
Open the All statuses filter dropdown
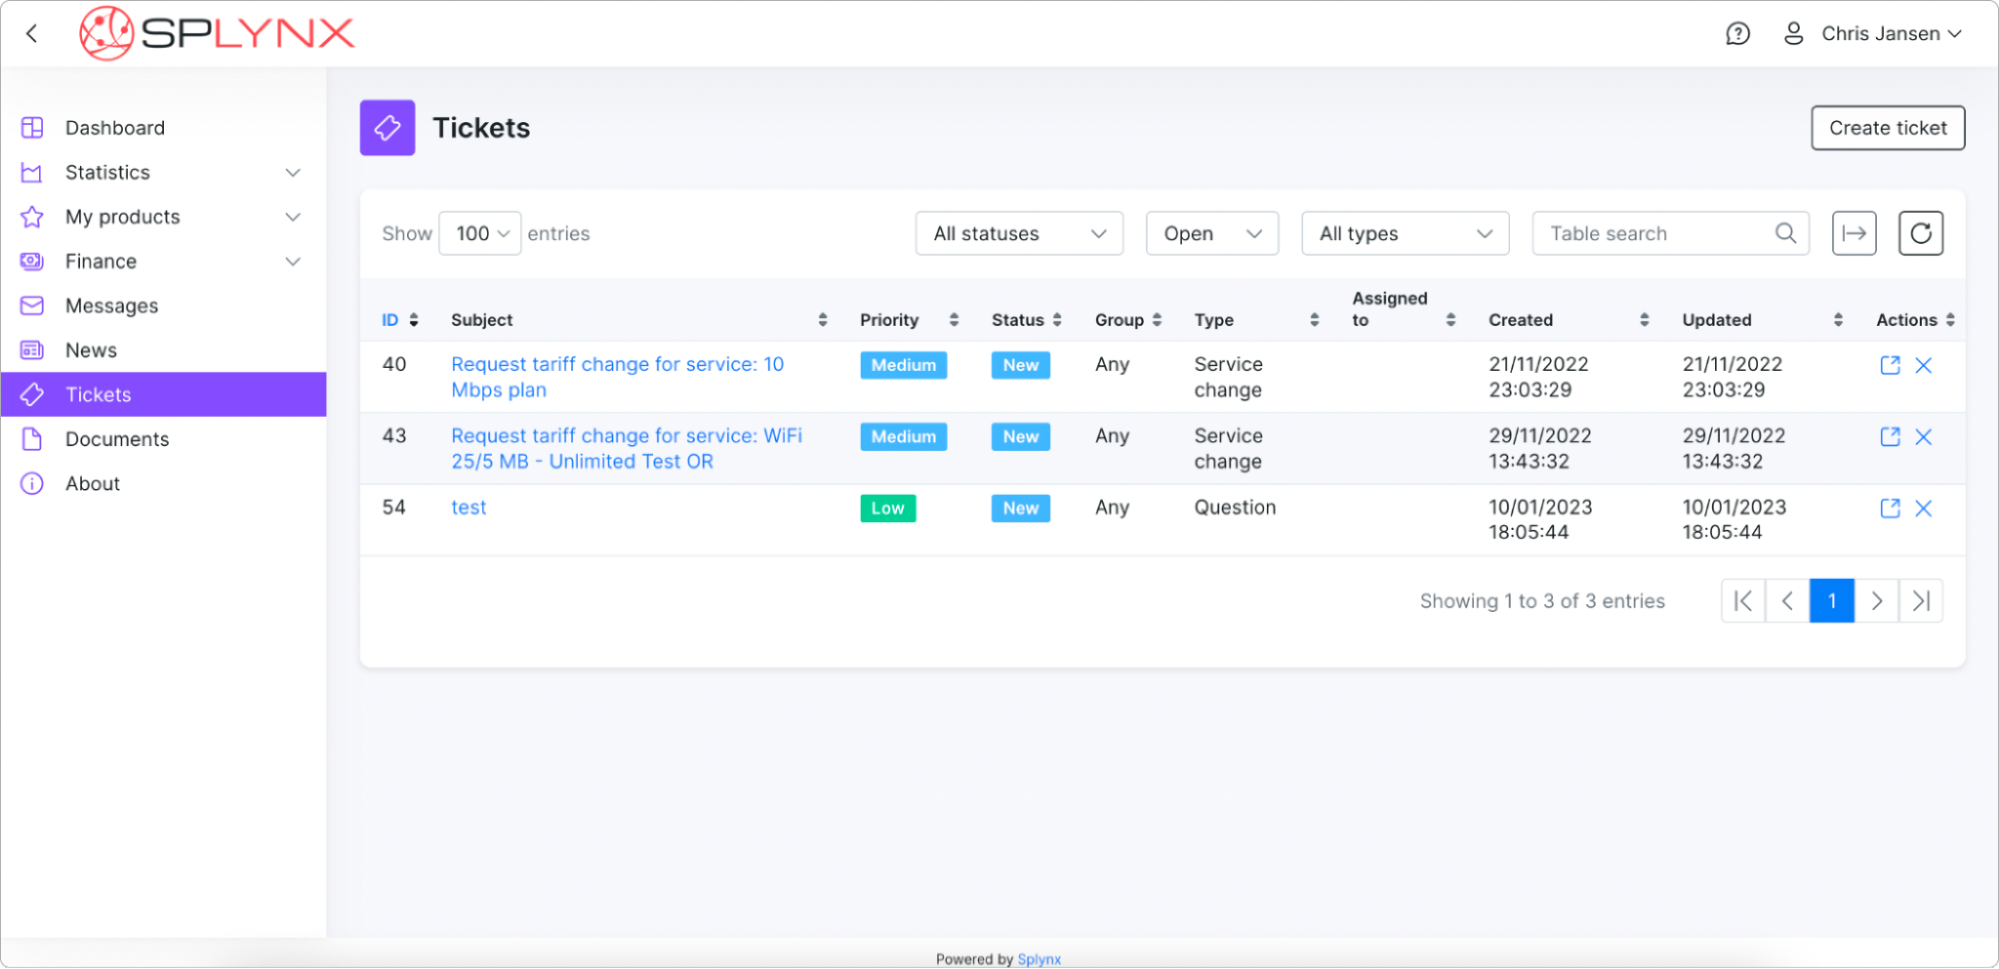[1019, 234]
